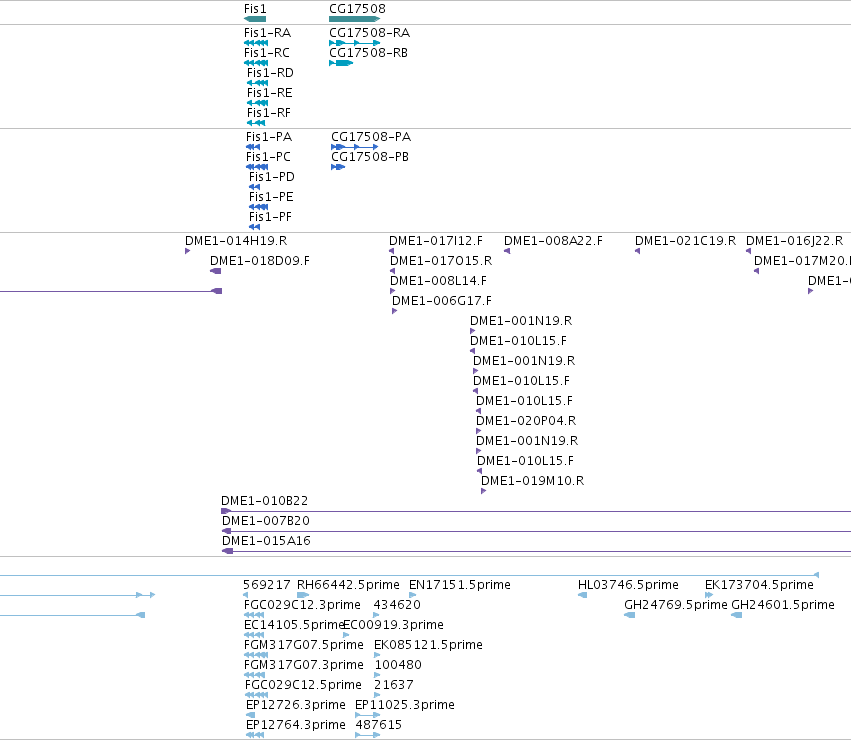
Task: Select protein Fis1-PA
Action: [x=269, y=137]
